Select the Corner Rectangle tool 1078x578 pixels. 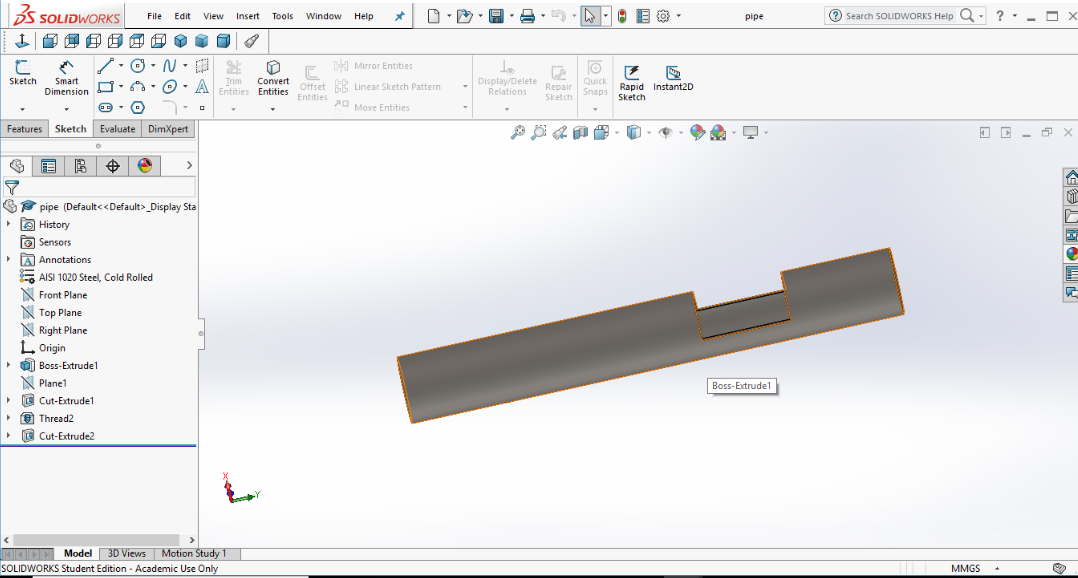(106, 87)
